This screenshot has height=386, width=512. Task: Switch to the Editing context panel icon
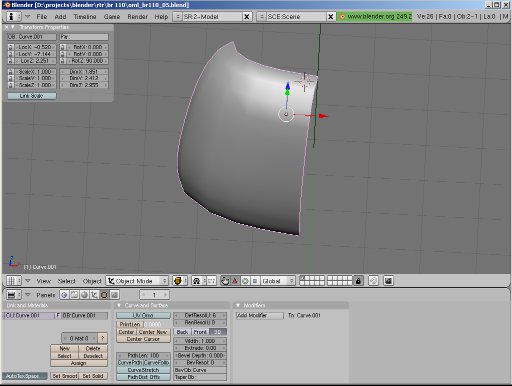(104, 295)
